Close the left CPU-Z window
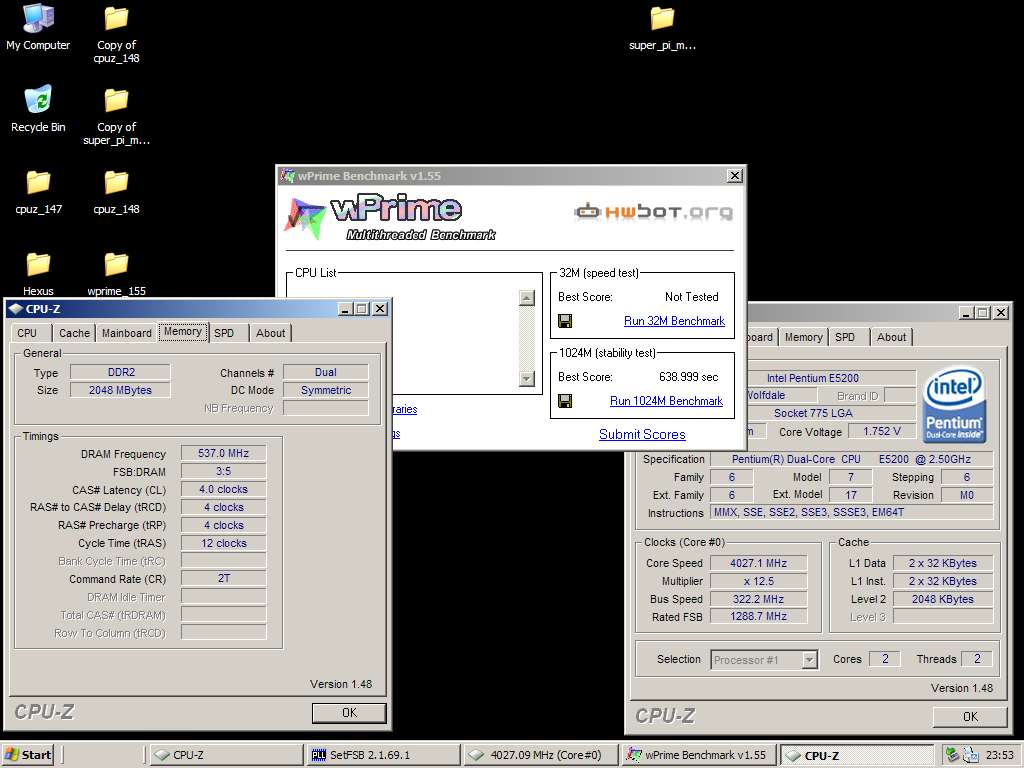The image size is (1024, 768). 380,309
